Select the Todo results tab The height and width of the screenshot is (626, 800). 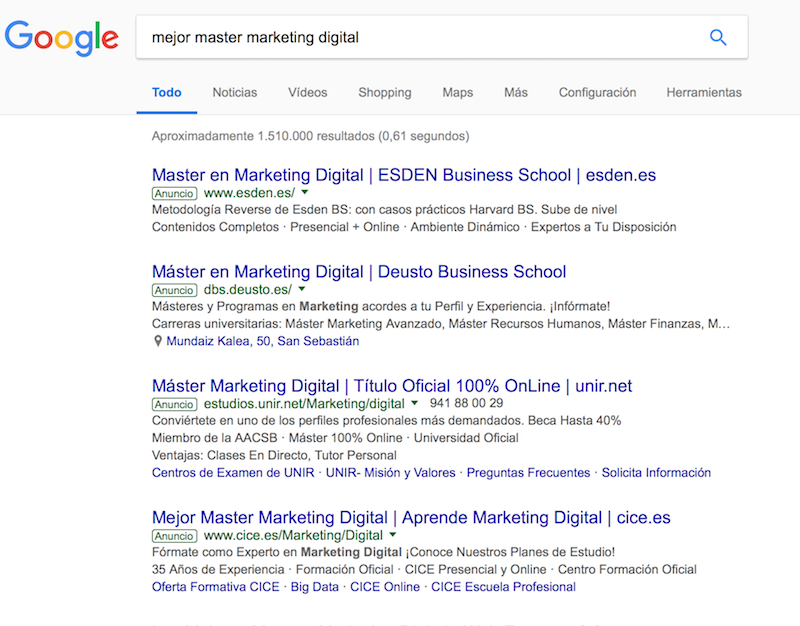pos(166,92)
